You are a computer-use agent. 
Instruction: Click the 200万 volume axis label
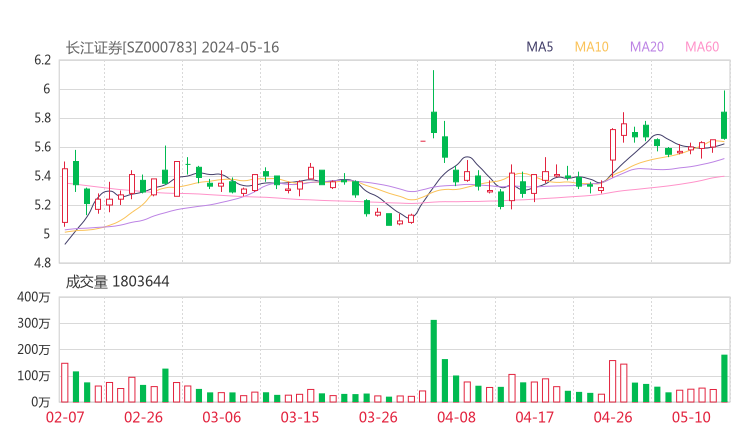click(34, 350)
